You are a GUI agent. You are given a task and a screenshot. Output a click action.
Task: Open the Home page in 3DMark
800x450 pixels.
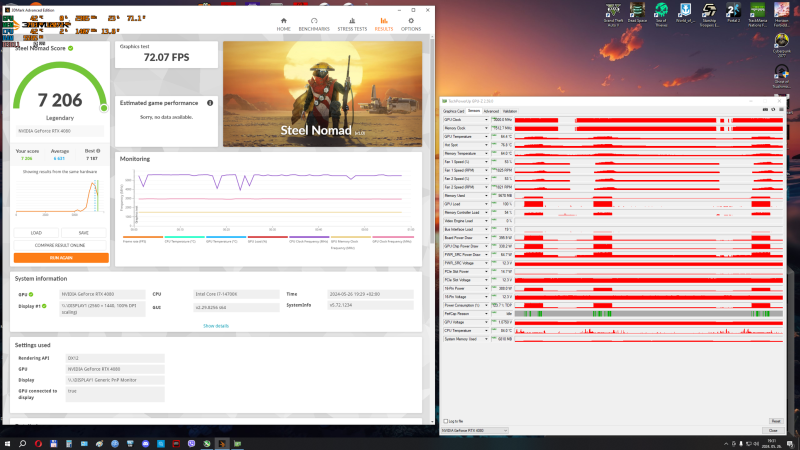(x=283, y=24)
